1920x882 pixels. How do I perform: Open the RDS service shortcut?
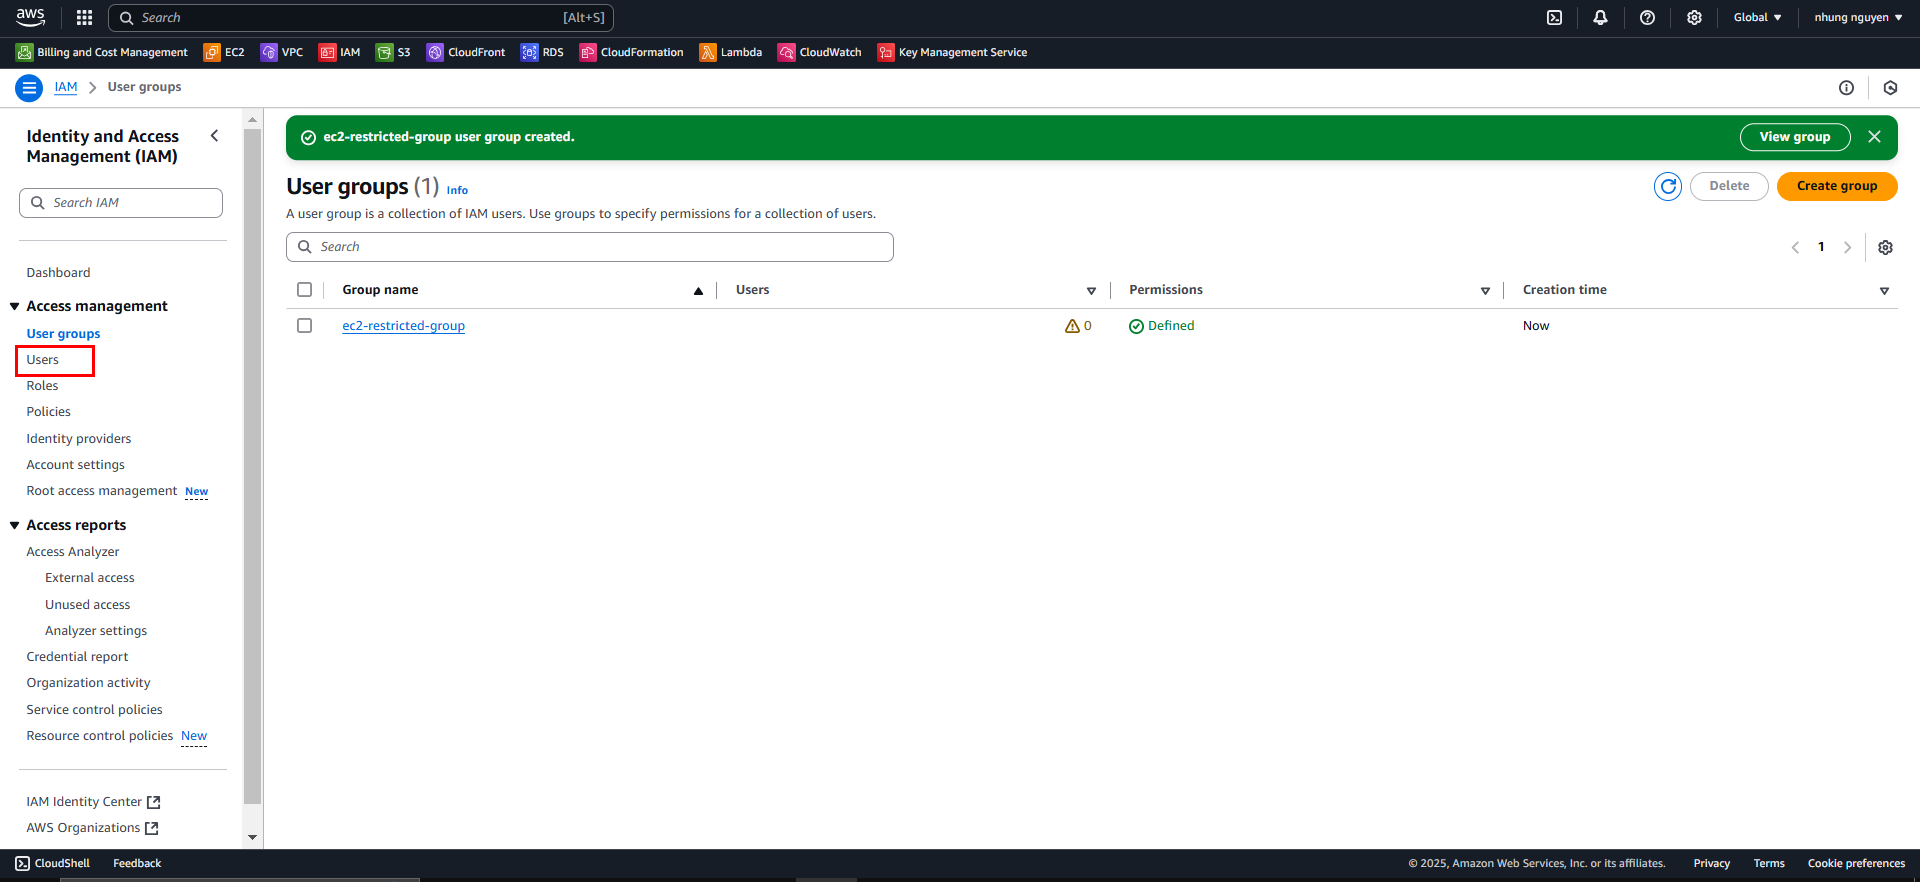tap(542, 52)
